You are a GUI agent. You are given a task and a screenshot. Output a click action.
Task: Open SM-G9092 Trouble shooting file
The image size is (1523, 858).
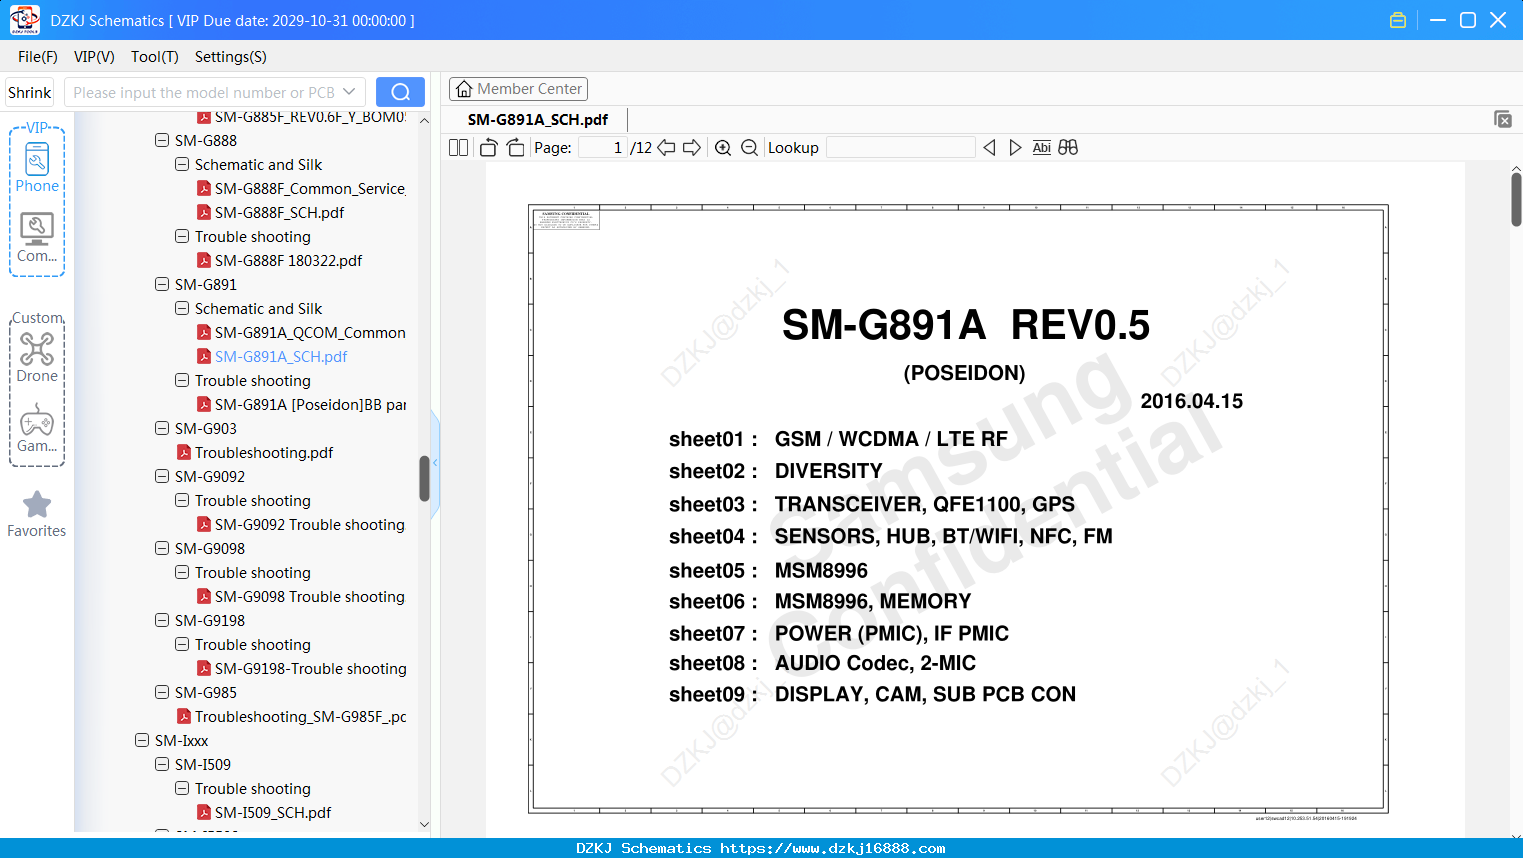[x=300, y=524]
